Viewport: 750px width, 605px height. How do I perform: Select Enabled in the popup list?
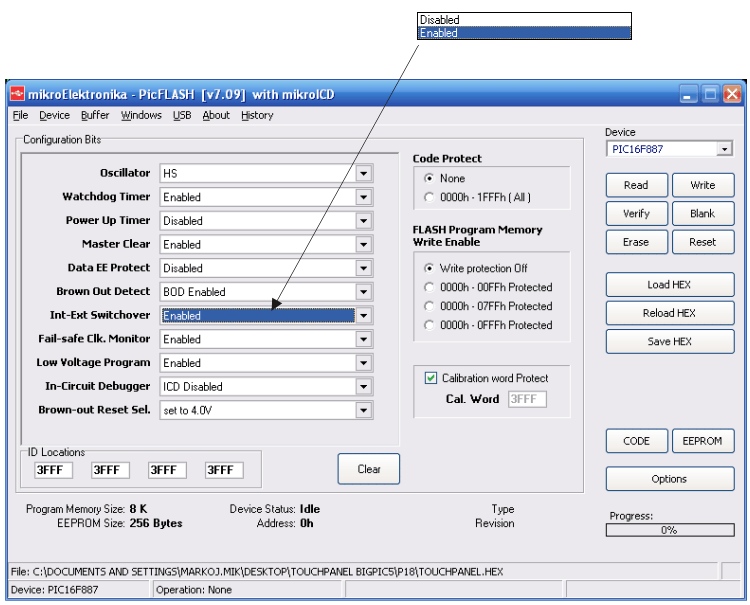pyautogui.click(x=524, y=33)
